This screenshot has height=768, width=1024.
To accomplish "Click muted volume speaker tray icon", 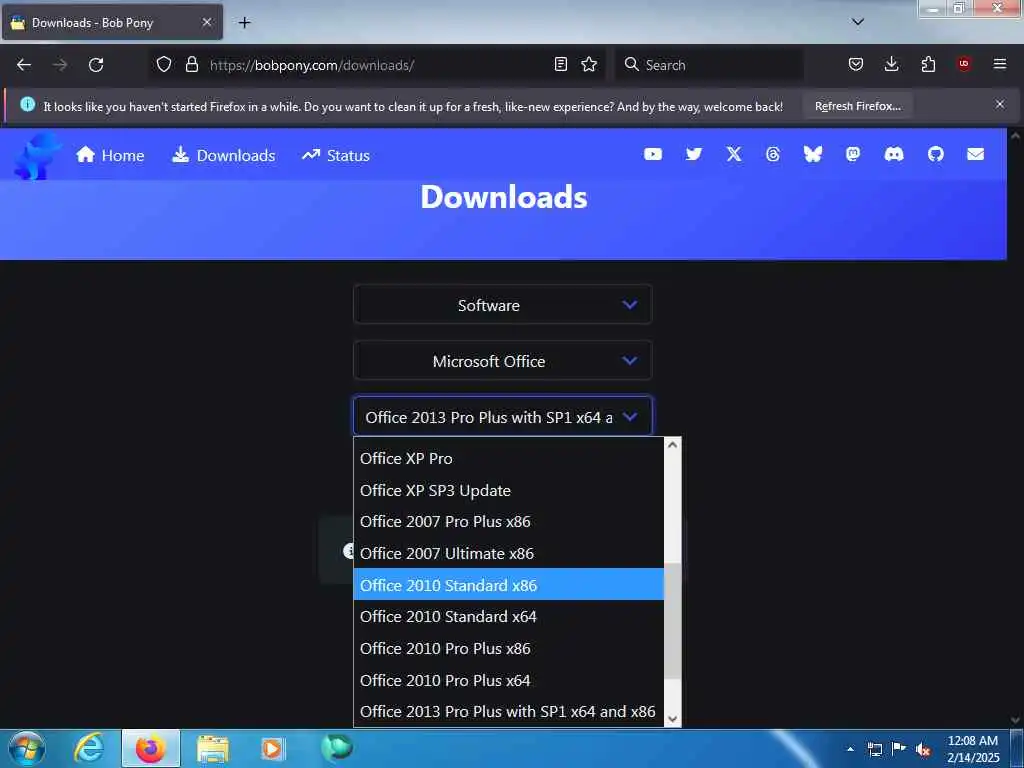I will click(923, 750).
